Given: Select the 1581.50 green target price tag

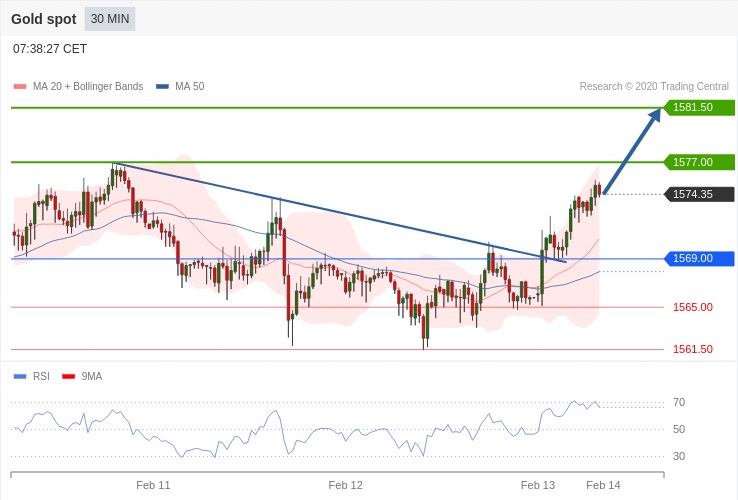Looking at the screenshot, I should click(x=699, y=107).
